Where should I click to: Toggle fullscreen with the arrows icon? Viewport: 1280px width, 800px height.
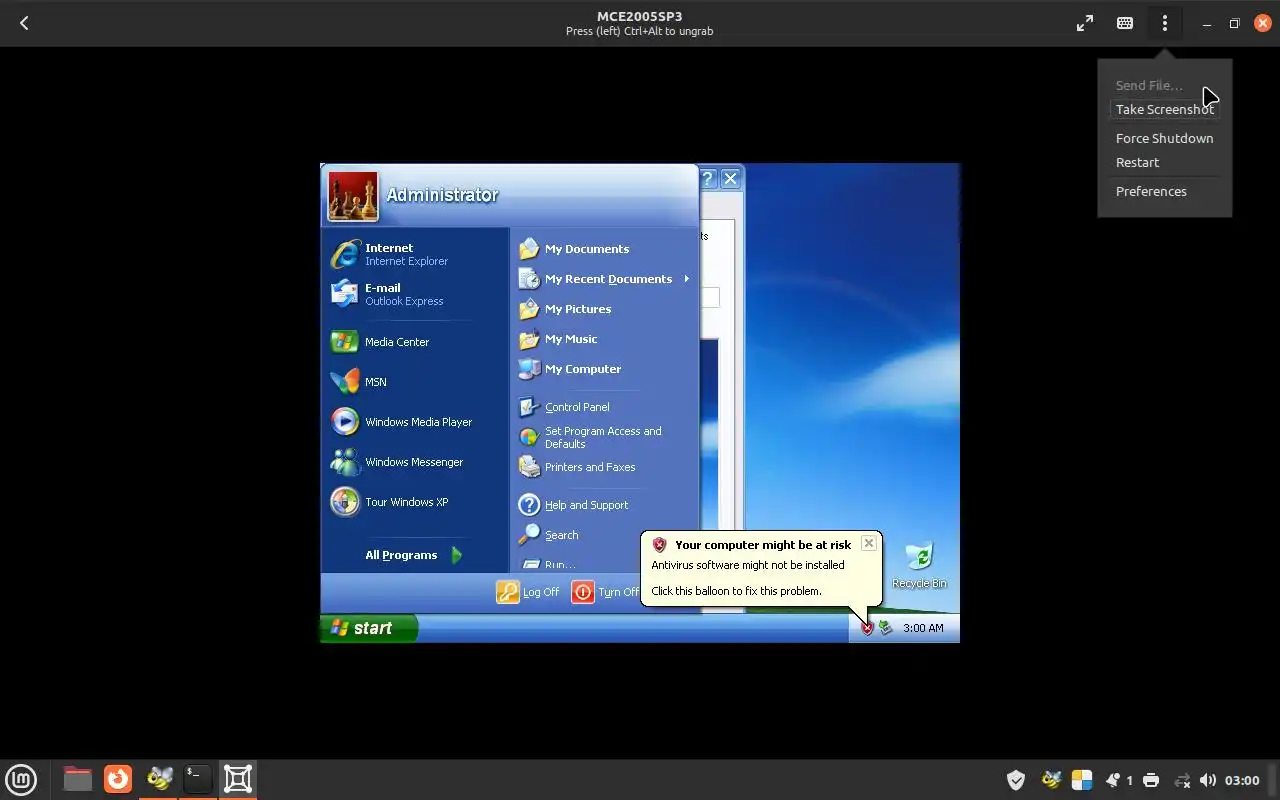[x=1085, y=23]
